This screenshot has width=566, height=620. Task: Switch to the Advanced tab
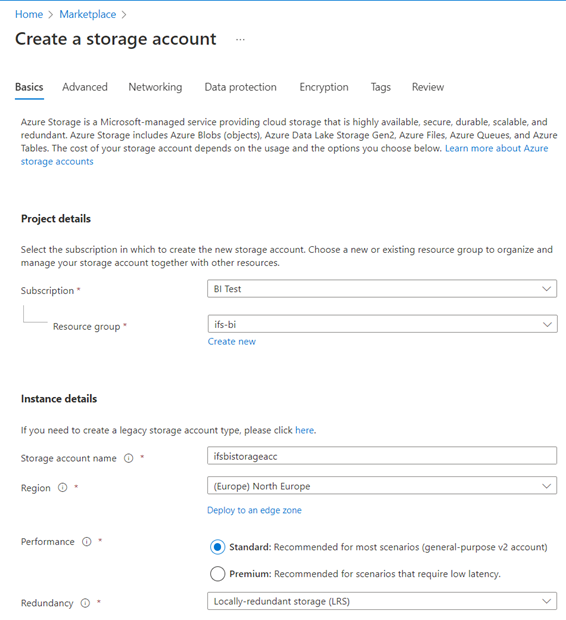pyautogui.click(x=85, y=87)
